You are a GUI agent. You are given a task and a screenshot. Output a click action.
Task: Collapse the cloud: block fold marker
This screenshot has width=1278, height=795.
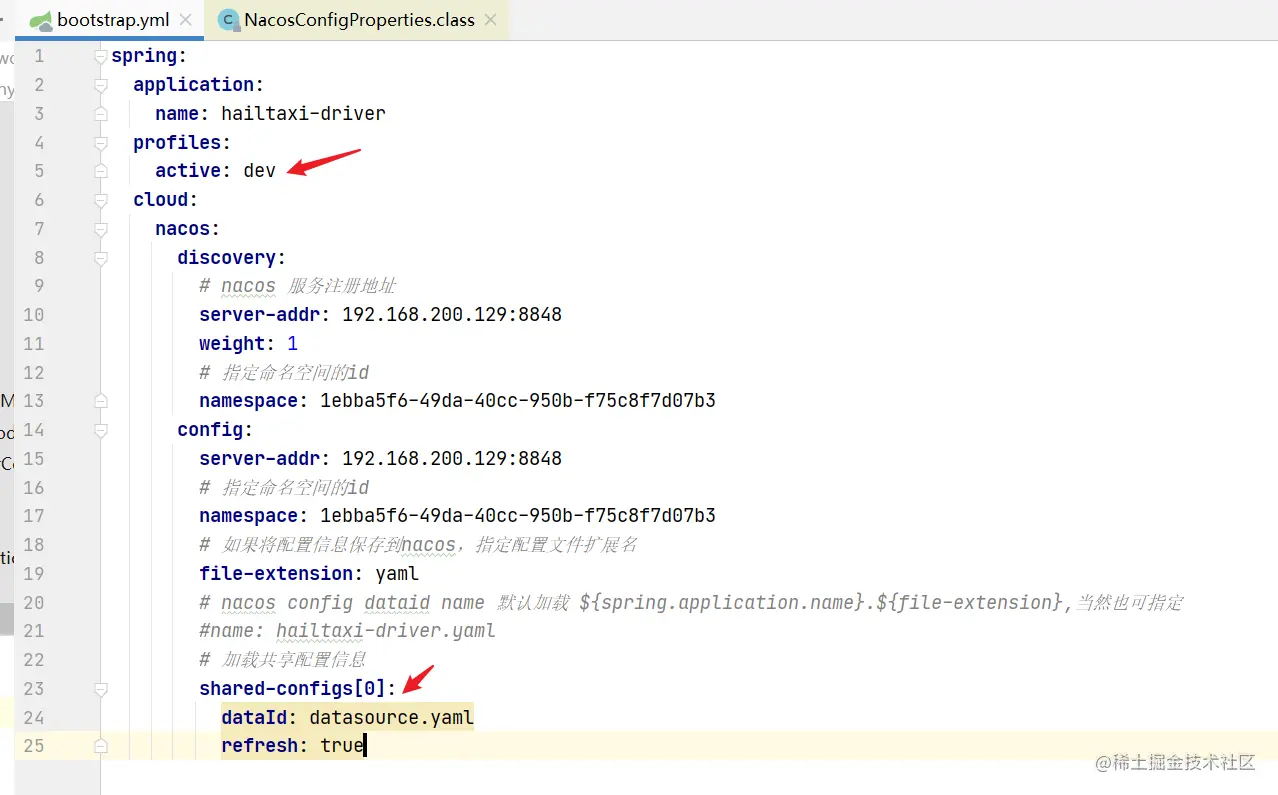pyautogui.click(x=100, y=200)
